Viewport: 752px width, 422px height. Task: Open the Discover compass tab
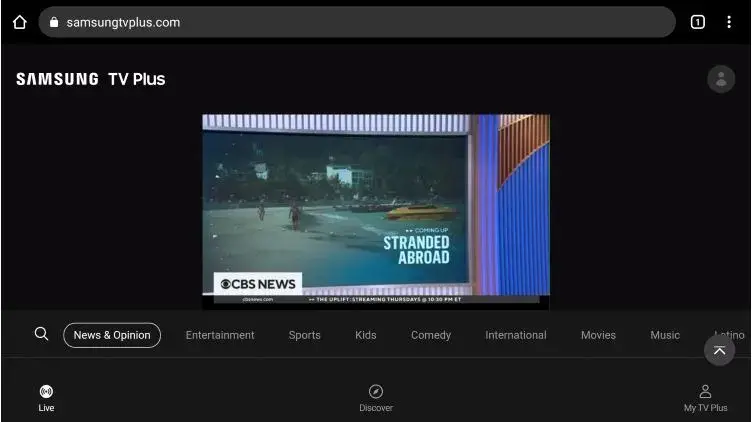376,399
